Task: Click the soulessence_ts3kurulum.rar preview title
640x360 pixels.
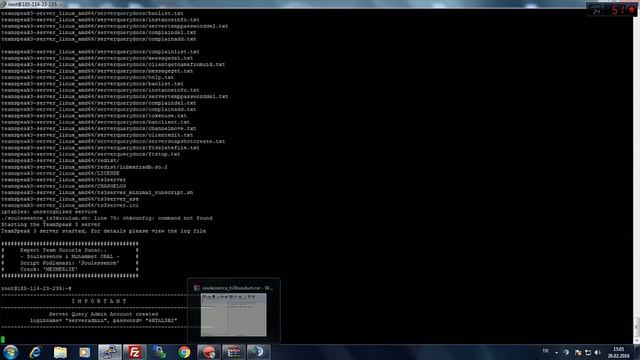Action: [237, 288]
